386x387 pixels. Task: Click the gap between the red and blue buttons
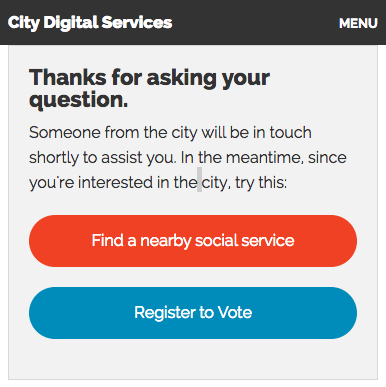click(x=193, y=277)
